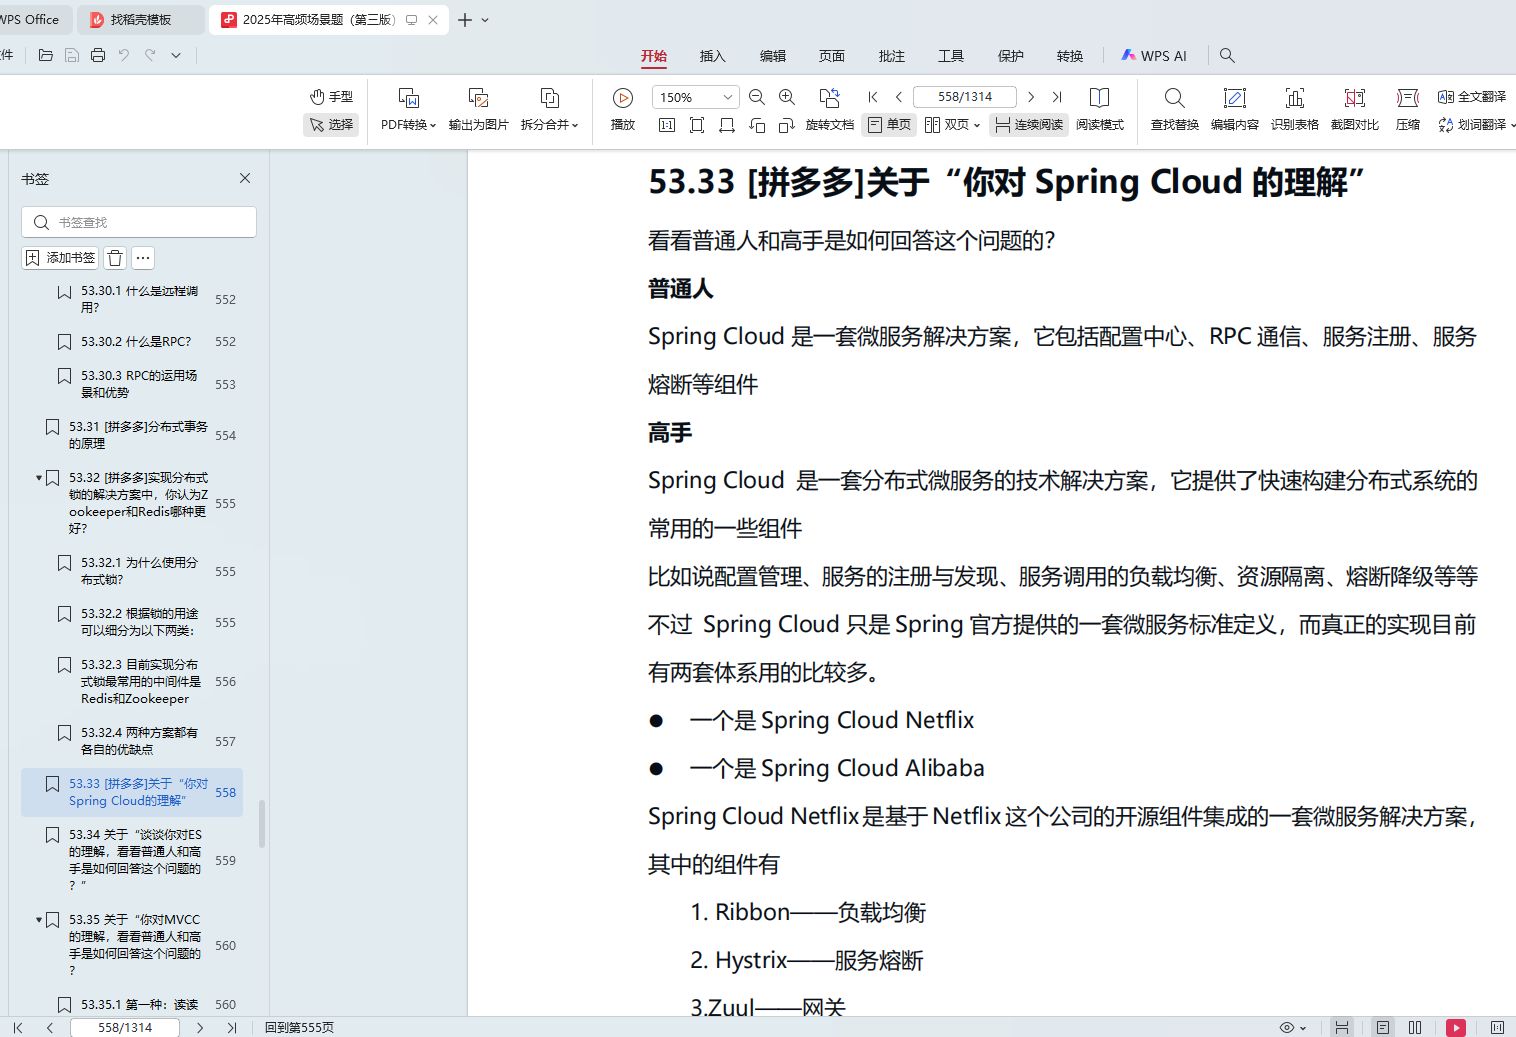Go to previous page in toolbar

[x=899, y=97]
